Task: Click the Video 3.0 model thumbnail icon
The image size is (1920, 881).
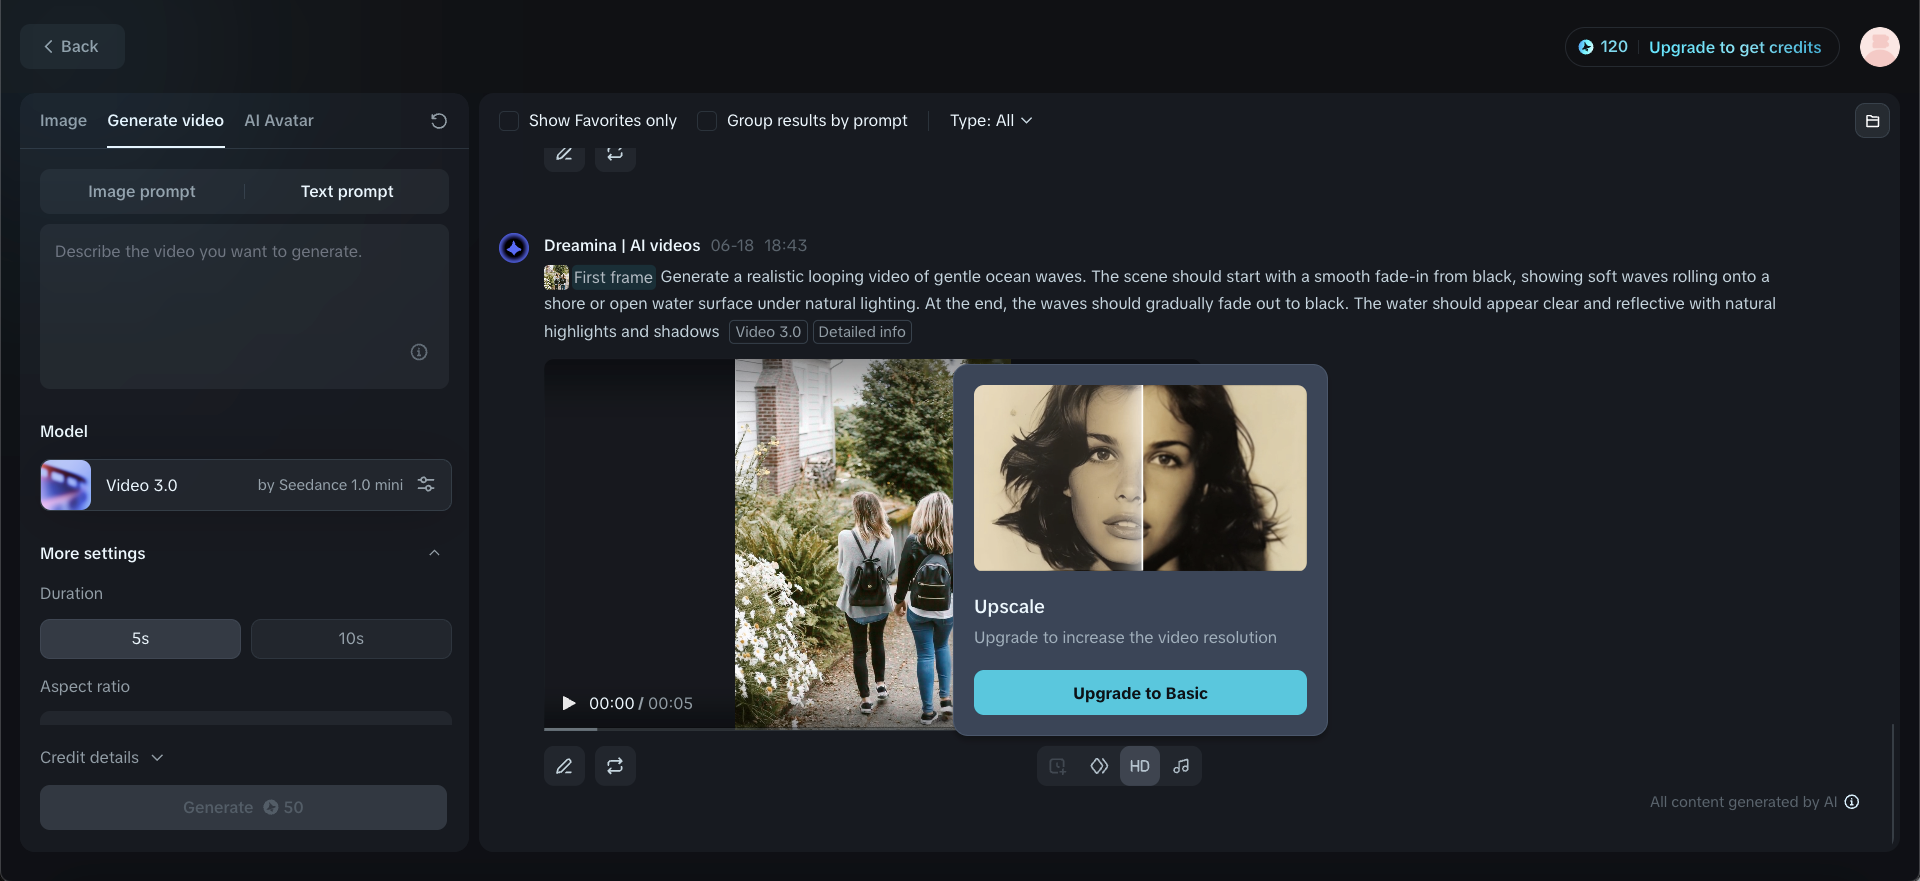Action: click(x=66, y=485)
